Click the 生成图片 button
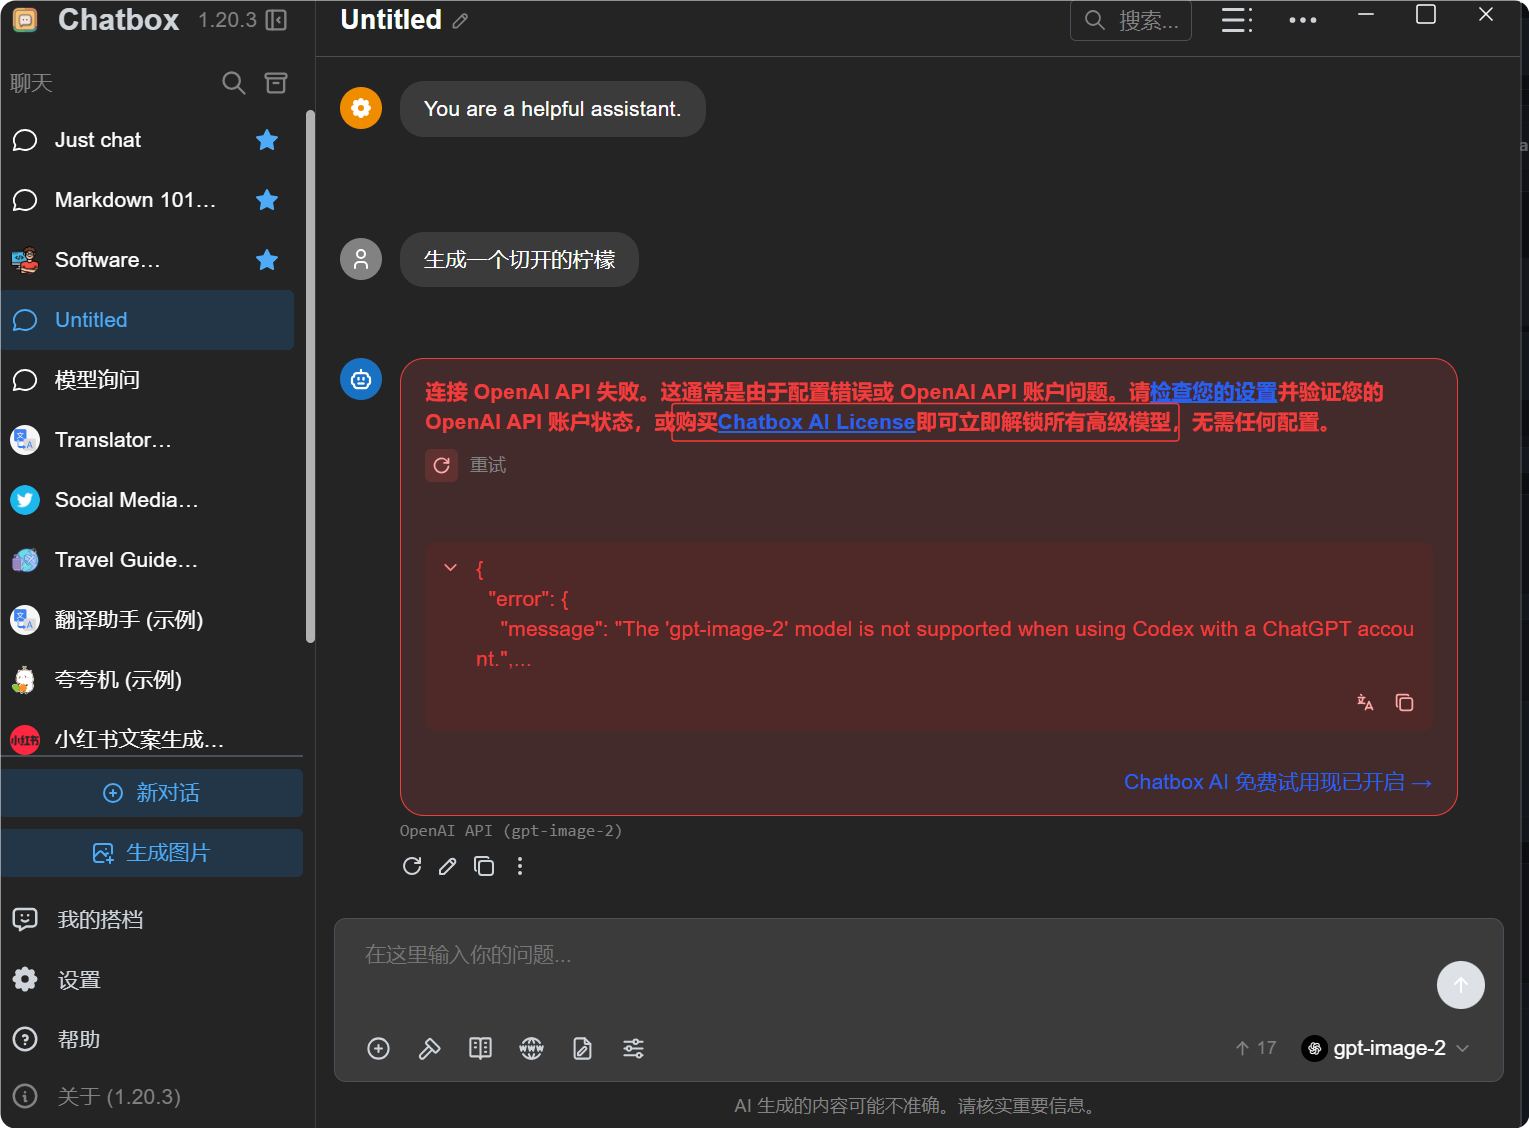Image resolution: width=1529 pixels, height=1128 pixels. 152,853
